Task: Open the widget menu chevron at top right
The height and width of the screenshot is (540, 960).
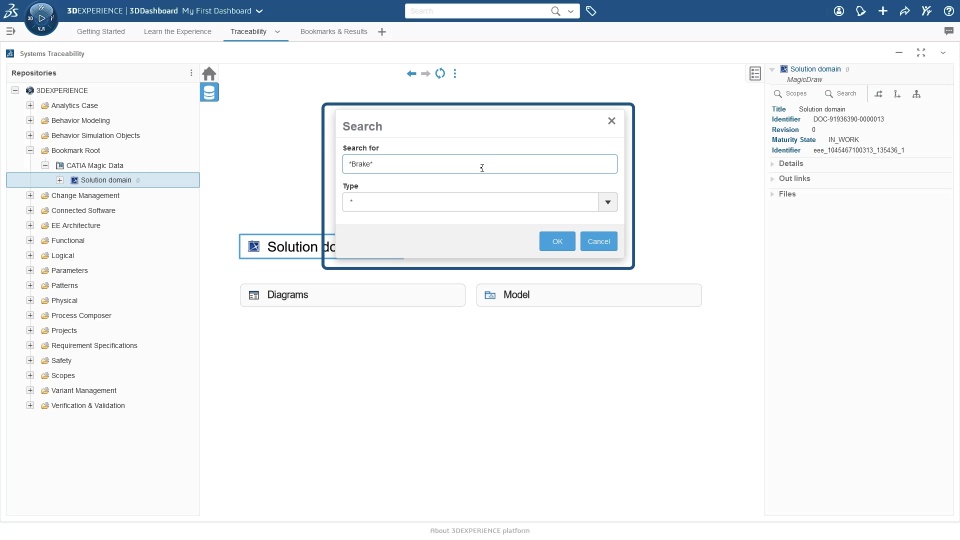Action: click(x=943, y=53)
